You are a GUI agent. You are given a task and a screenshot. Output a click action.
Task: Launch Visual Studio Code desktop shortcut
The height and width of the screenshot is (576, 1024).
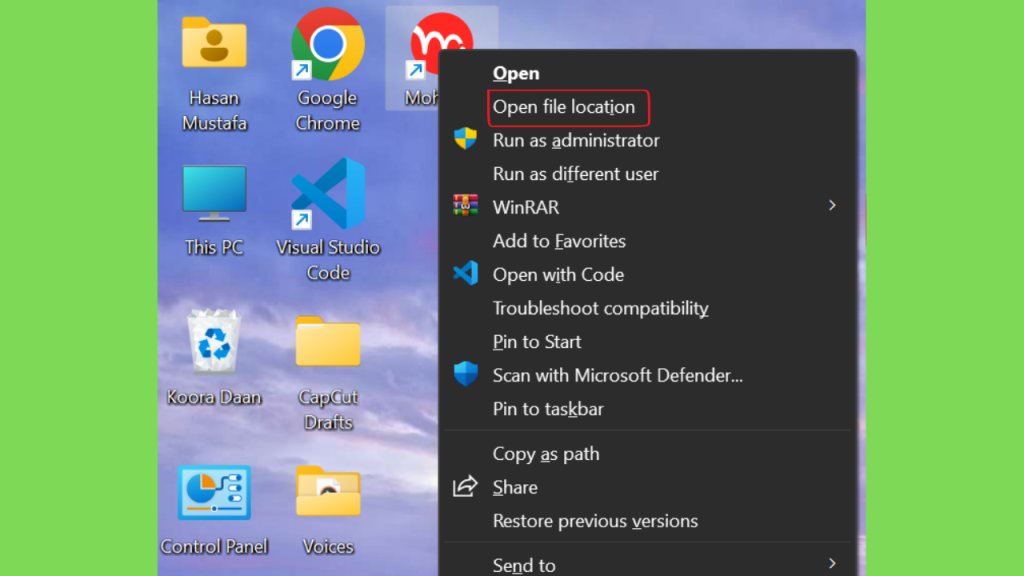328,194
